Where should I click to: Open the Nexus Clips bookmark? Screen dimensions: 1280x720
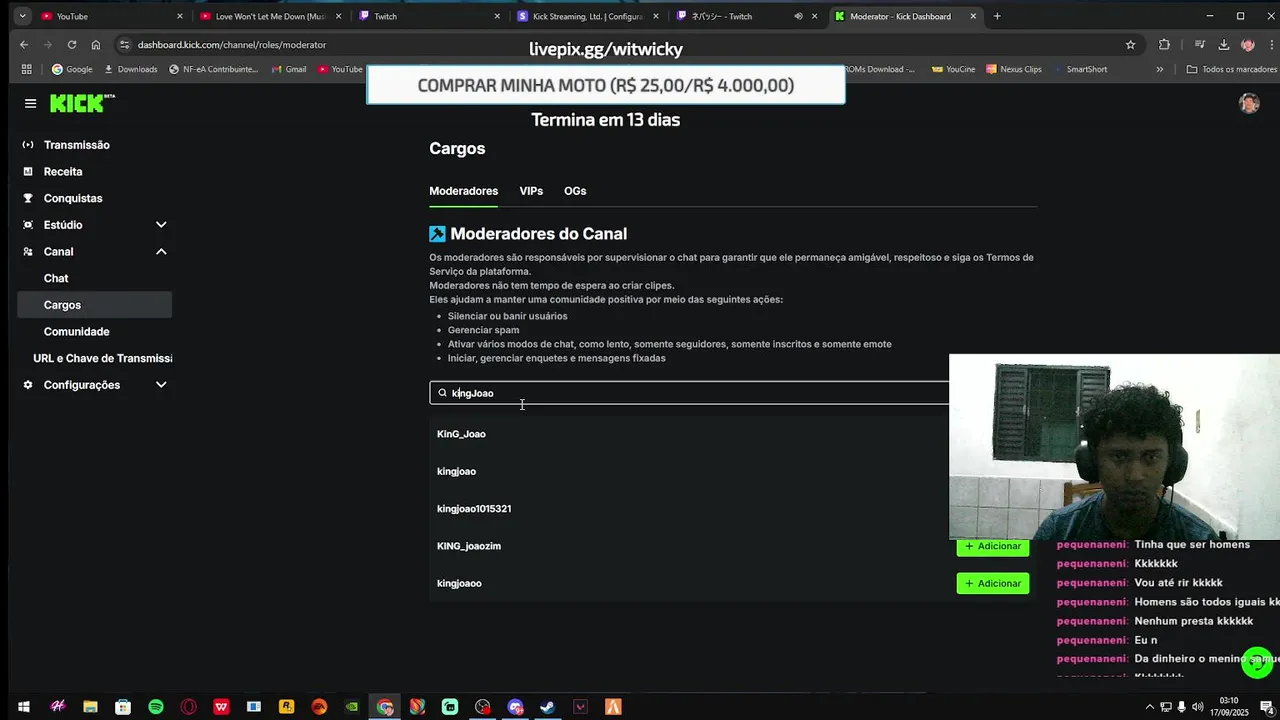pyautogui.click(x=1014, y=69)
